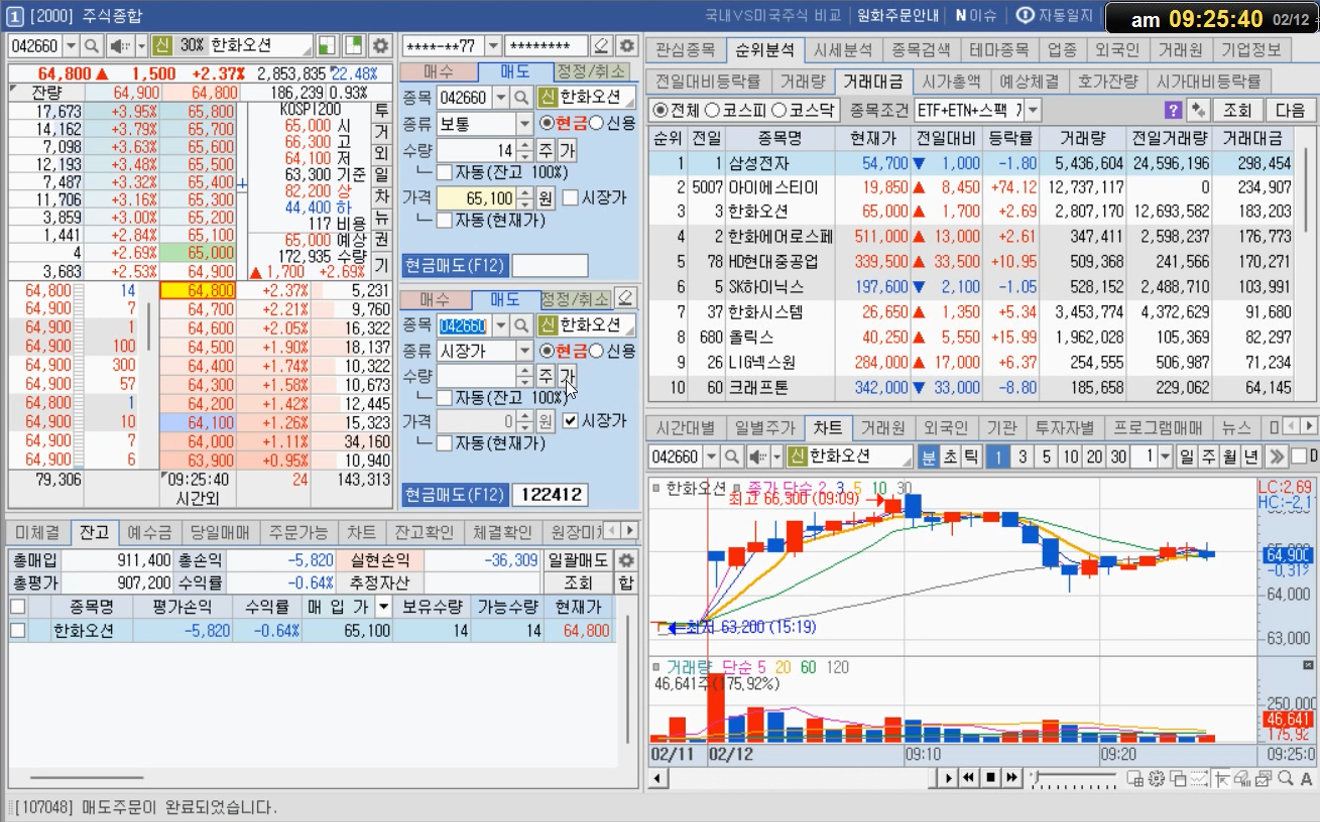
Task: Click the 조회 button in ranking panel
Action: pyautogui.click(x=1237, y=110)
